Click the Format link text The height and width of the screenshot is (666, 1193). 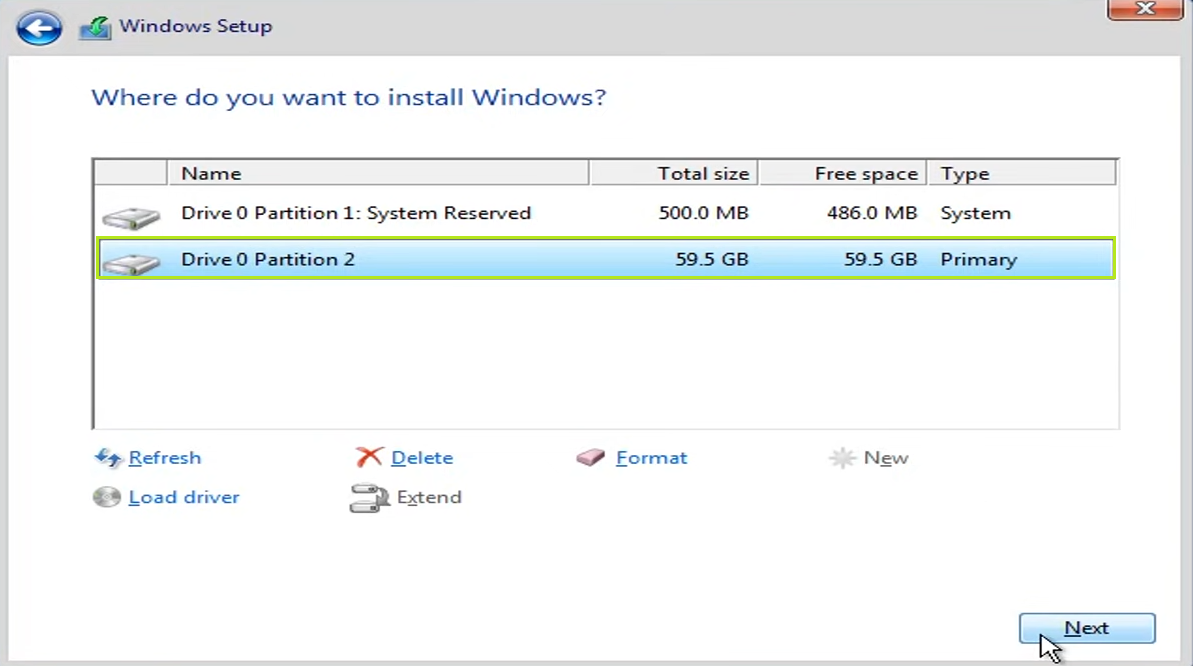(x=651, y=458)
